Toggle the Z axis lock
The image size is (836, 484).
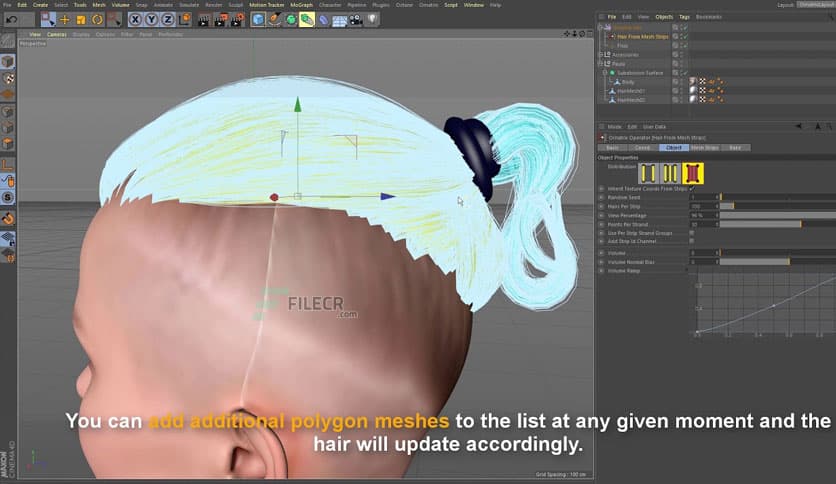[167, 20]
